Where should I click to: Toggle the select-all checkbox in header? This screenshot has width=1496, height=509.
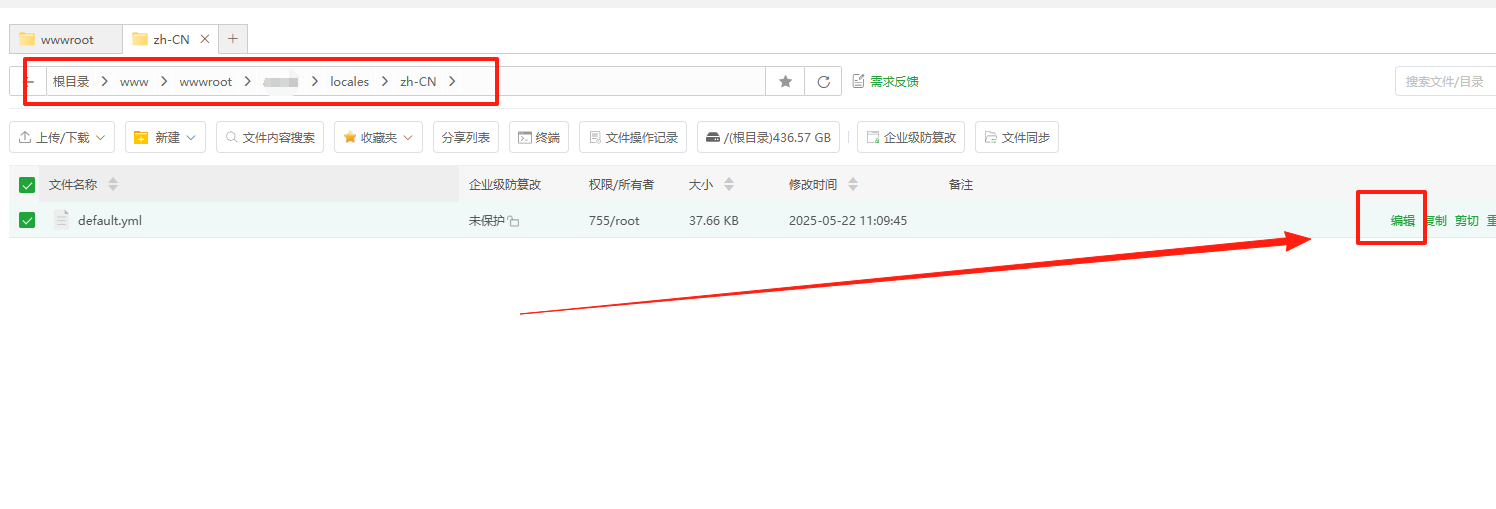point(27,185)
